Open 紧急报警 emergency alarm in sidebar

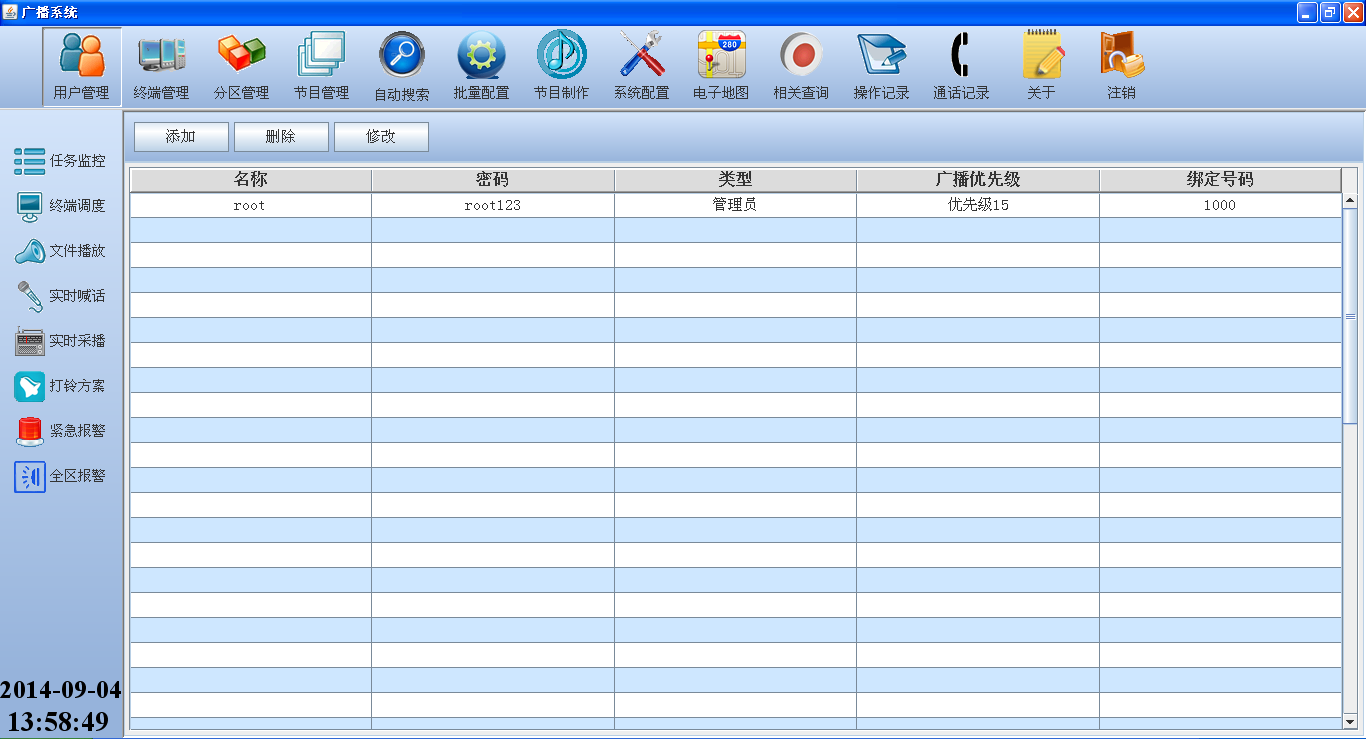click(61, 431)
